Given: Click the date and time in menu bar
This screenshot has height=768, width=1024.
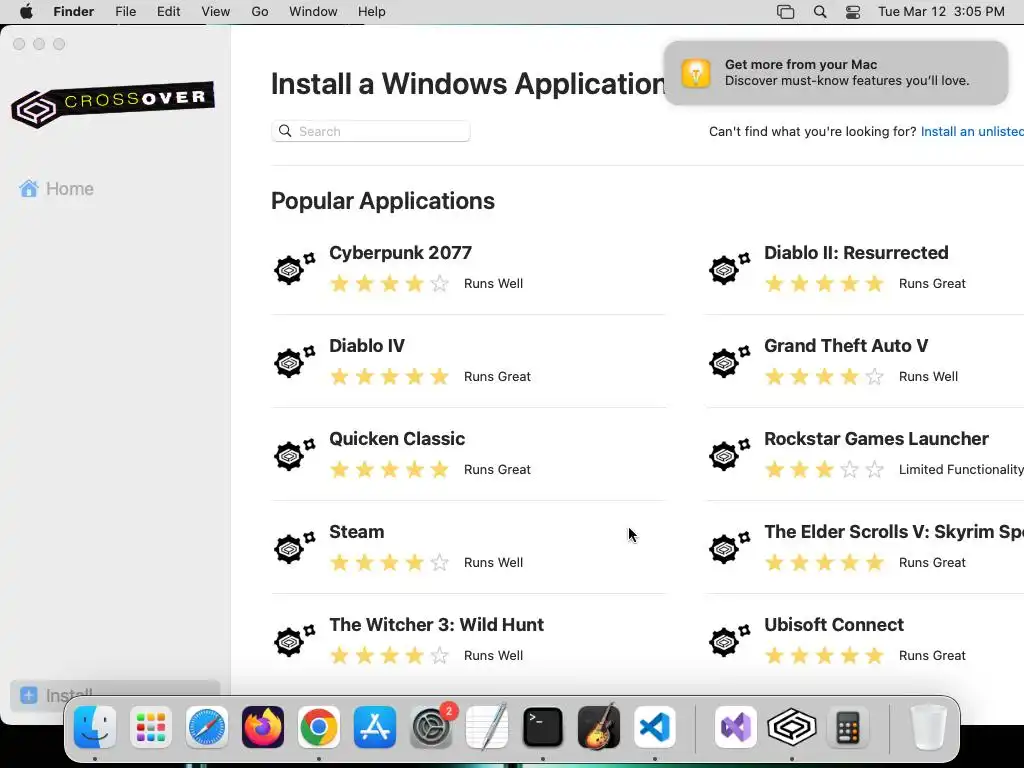Looking at the screenshot, I should tap(941, 12).
